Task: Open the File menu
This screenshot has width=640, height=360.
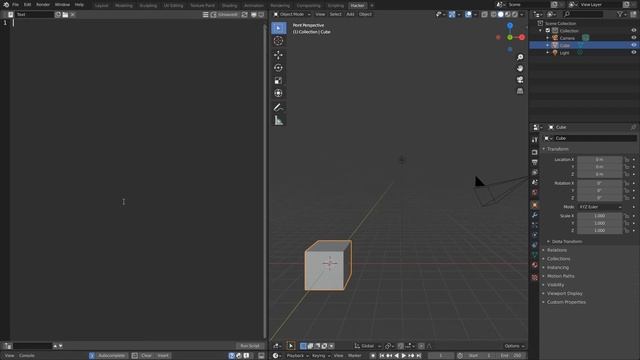Action: tap(15, 5)
